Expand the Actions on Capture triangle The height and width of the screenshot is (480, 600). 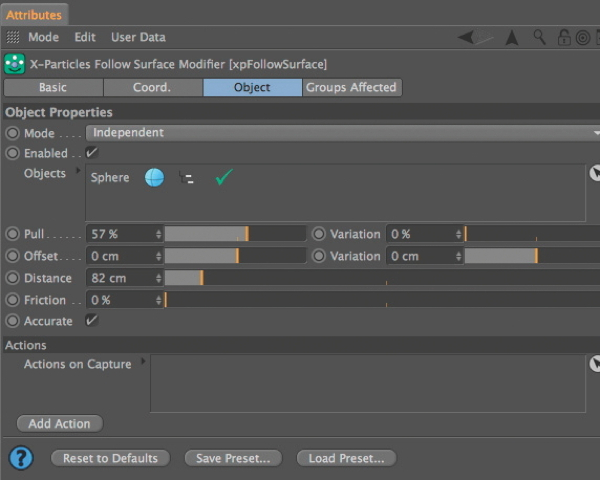(143, 362)
